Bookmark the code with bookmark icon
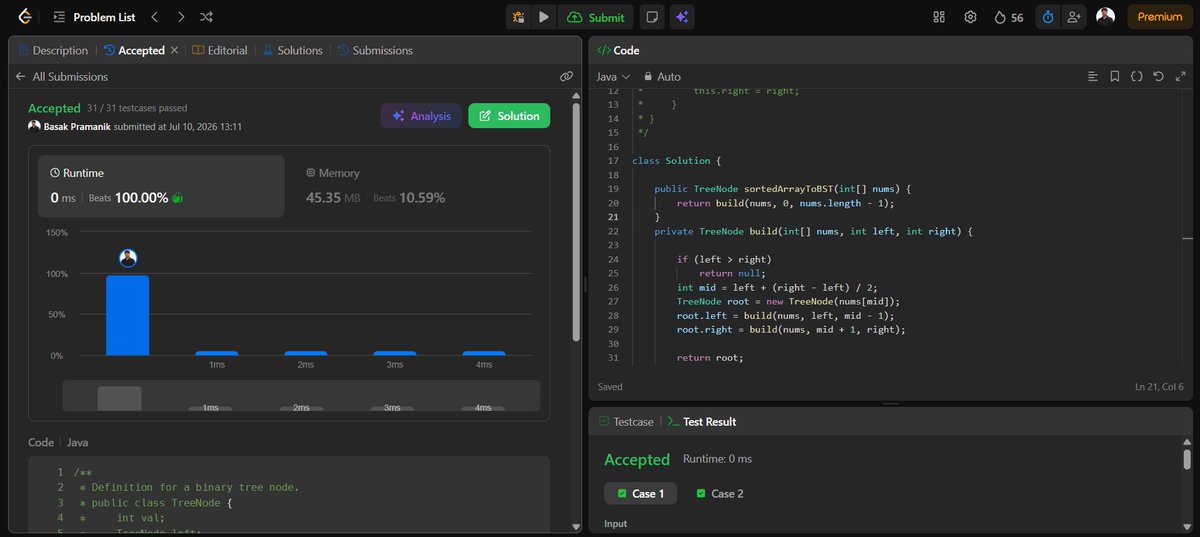Viewport: 1200px width, 537px height. [x=1115, y=76]
